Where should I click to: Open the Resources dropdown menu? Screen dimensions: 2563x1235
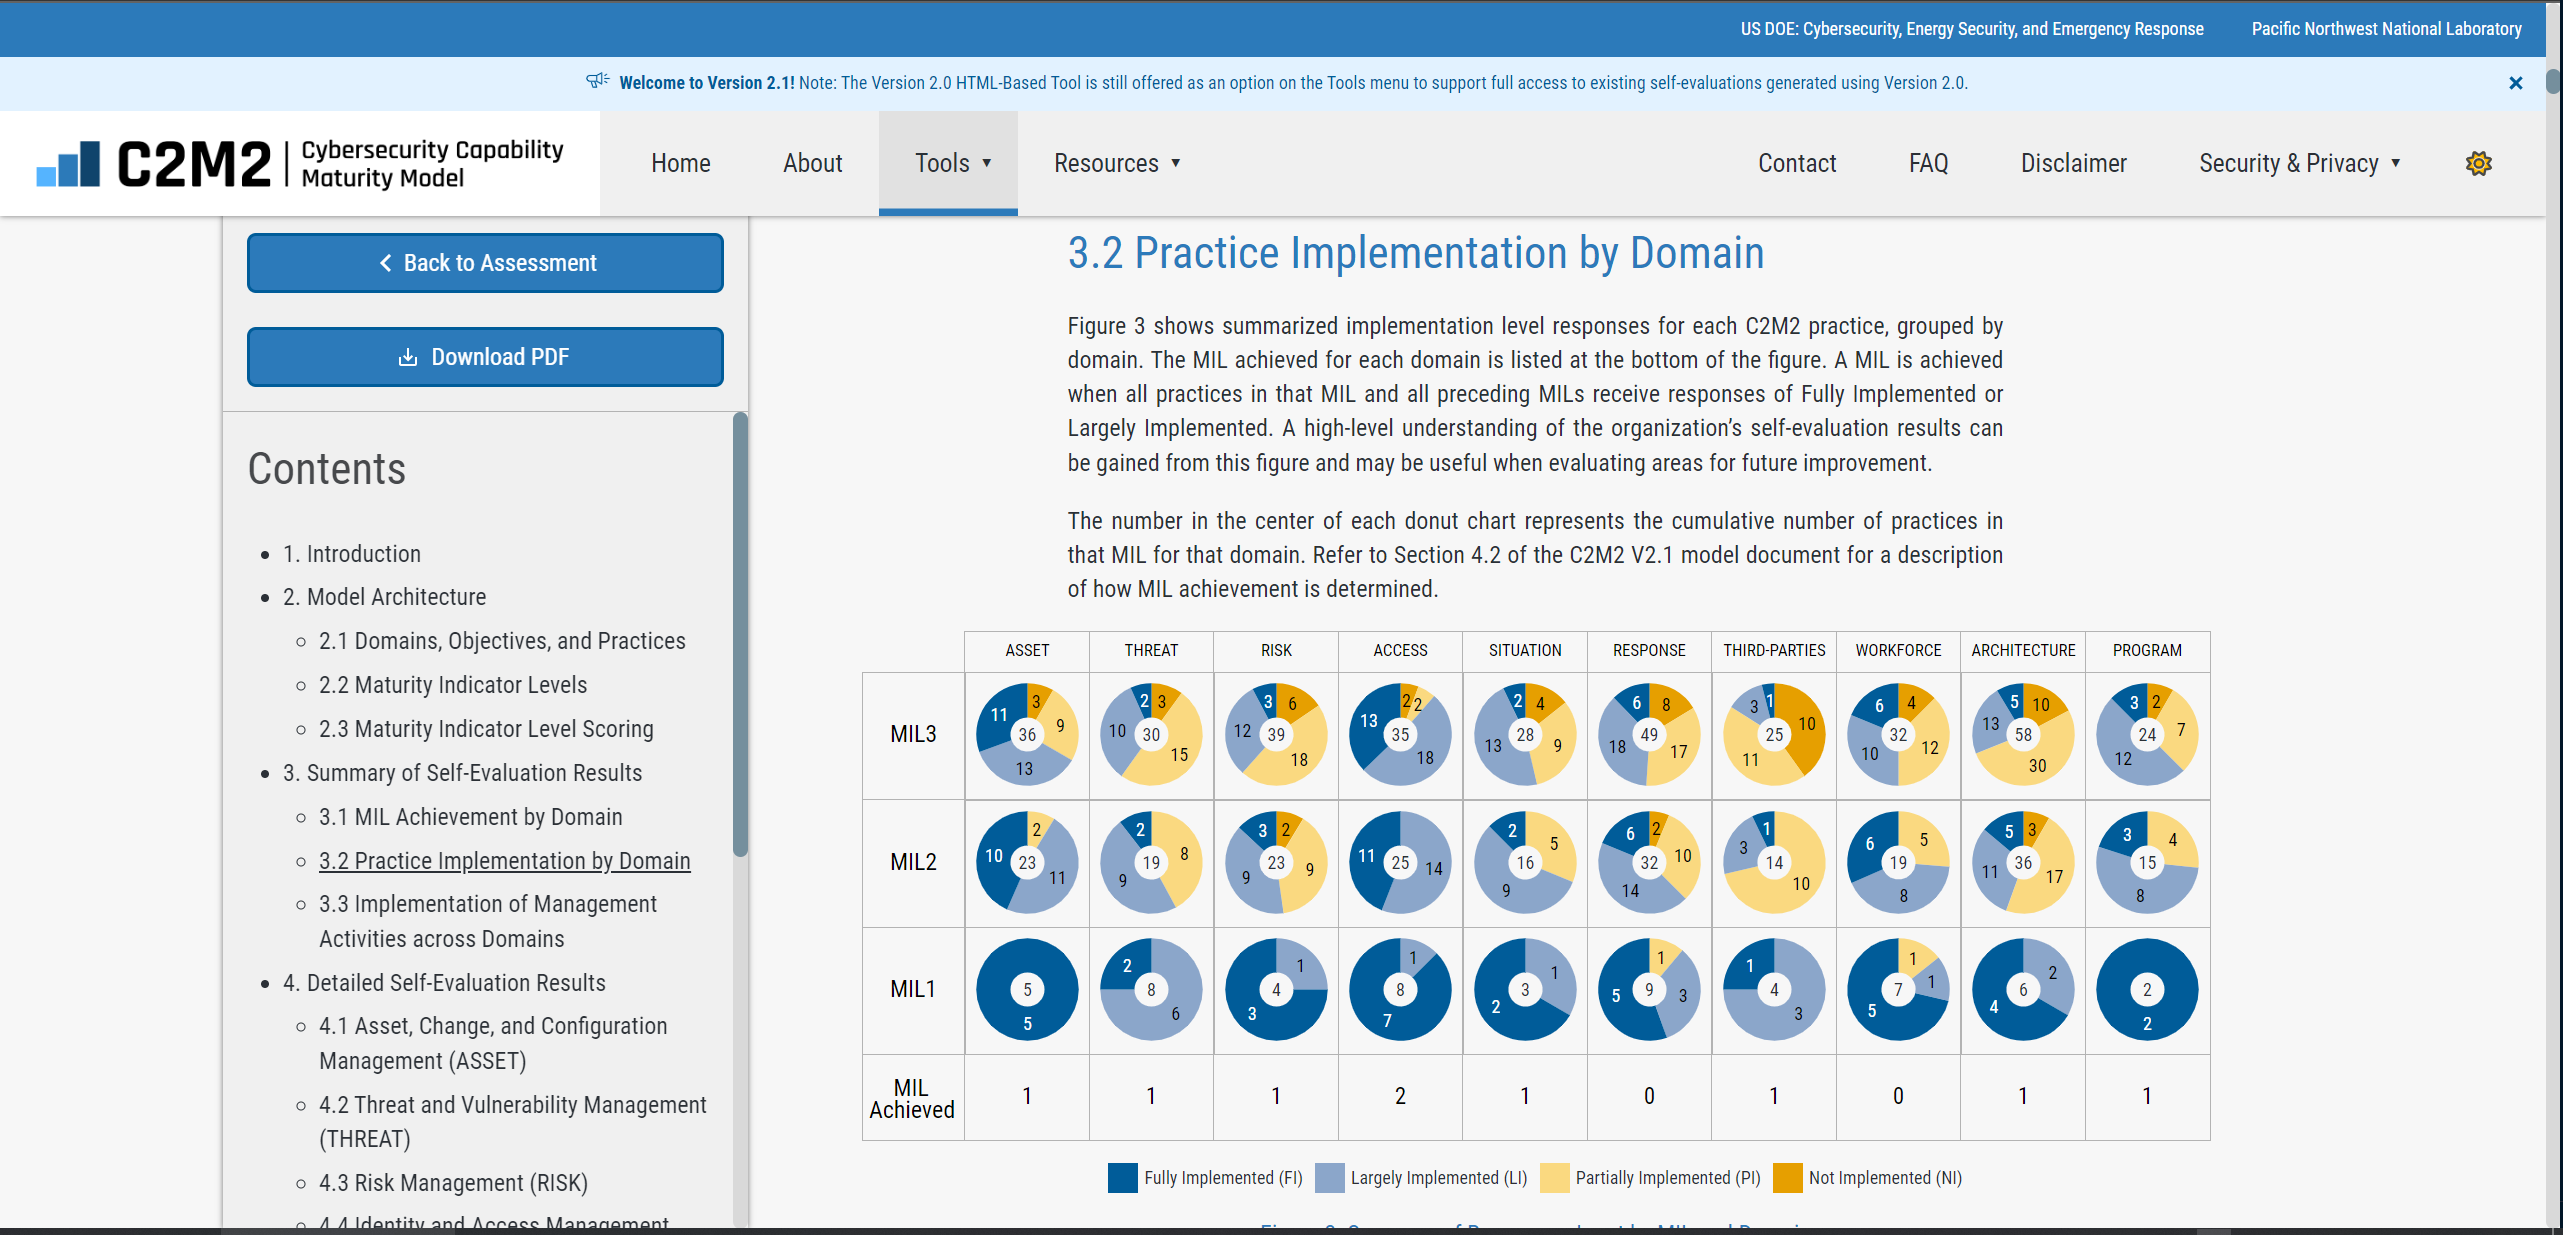pos(1116,163)
